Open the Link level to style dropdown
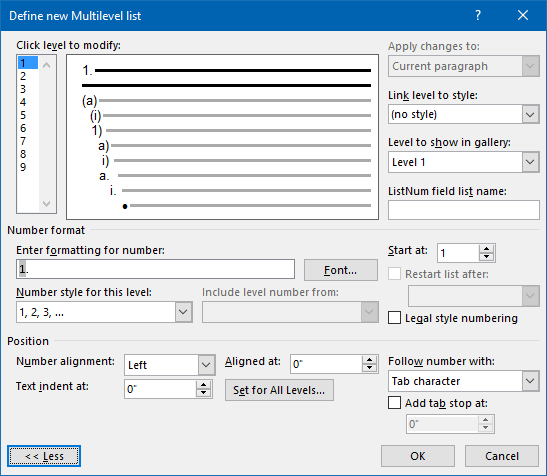Screen dimensions: 547x476 [x=530, y=114]
